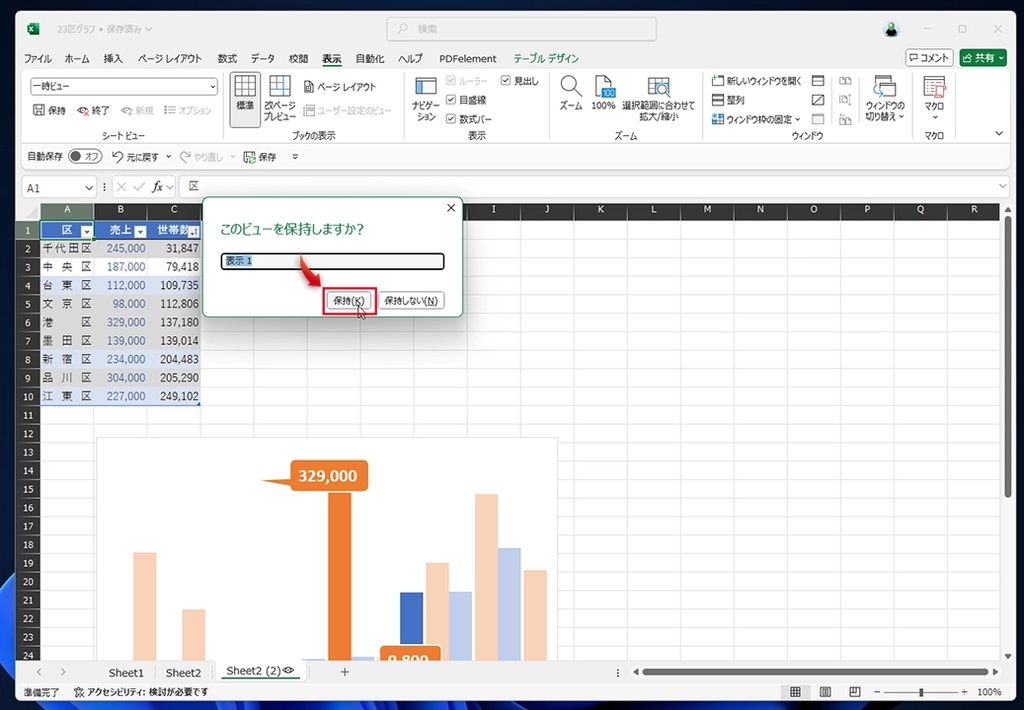Open filter dropdown for 区 column
Viewport: 1024px width, 710px height.
86,231
